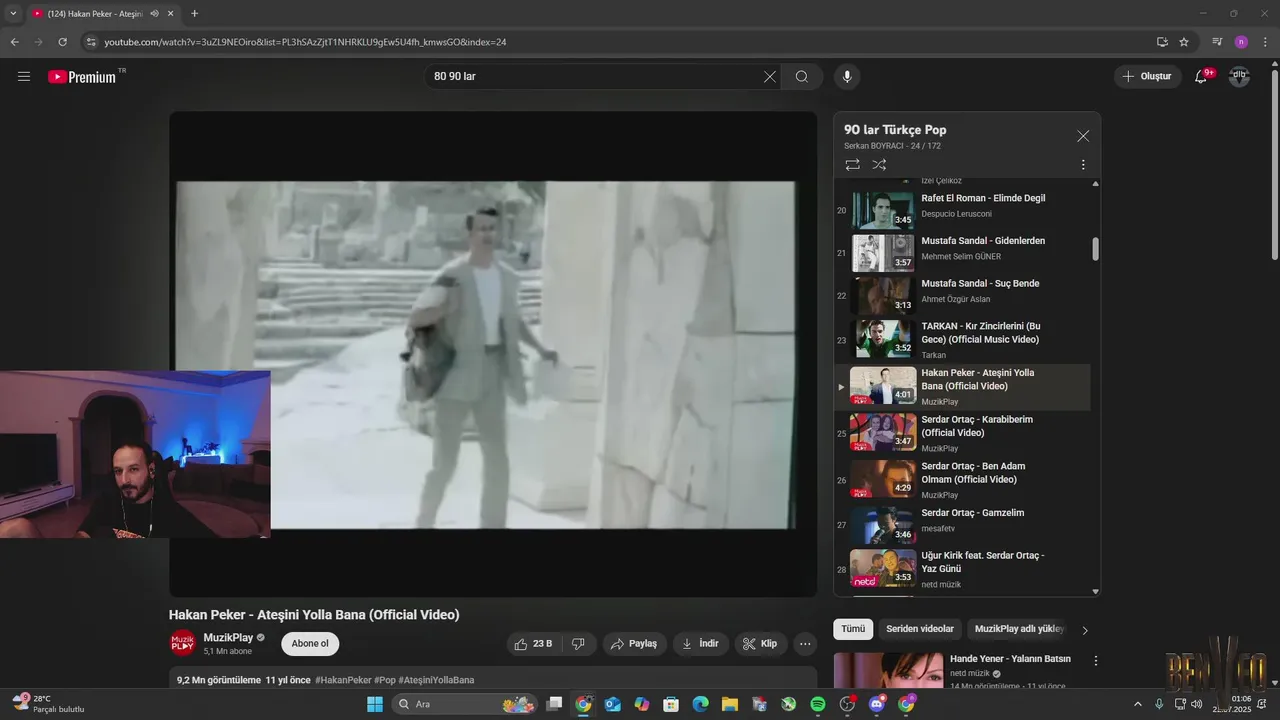Open Chrome profile avatar
The image size is (1280, 720).
click(x=1241, y=42)
